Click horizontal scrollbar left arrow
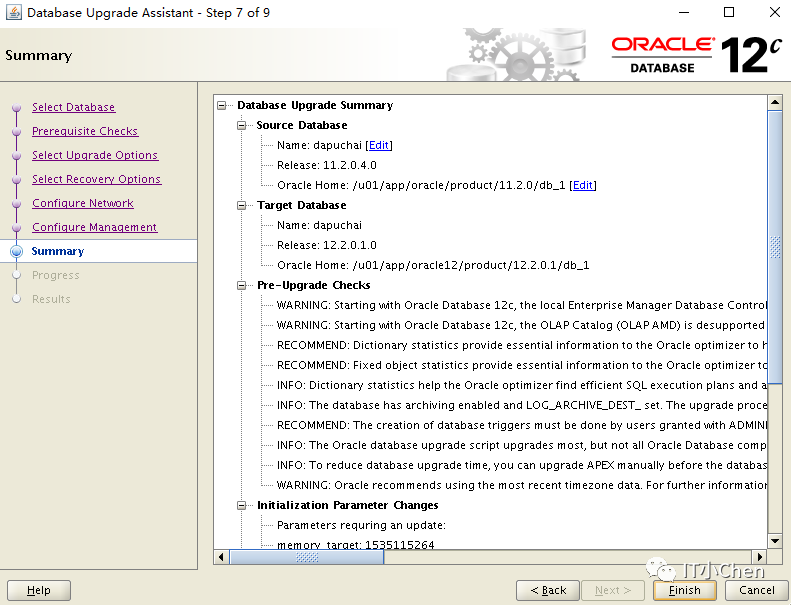Image resolution: width=791 pixels, height=605 pixels. pos(221,557)
